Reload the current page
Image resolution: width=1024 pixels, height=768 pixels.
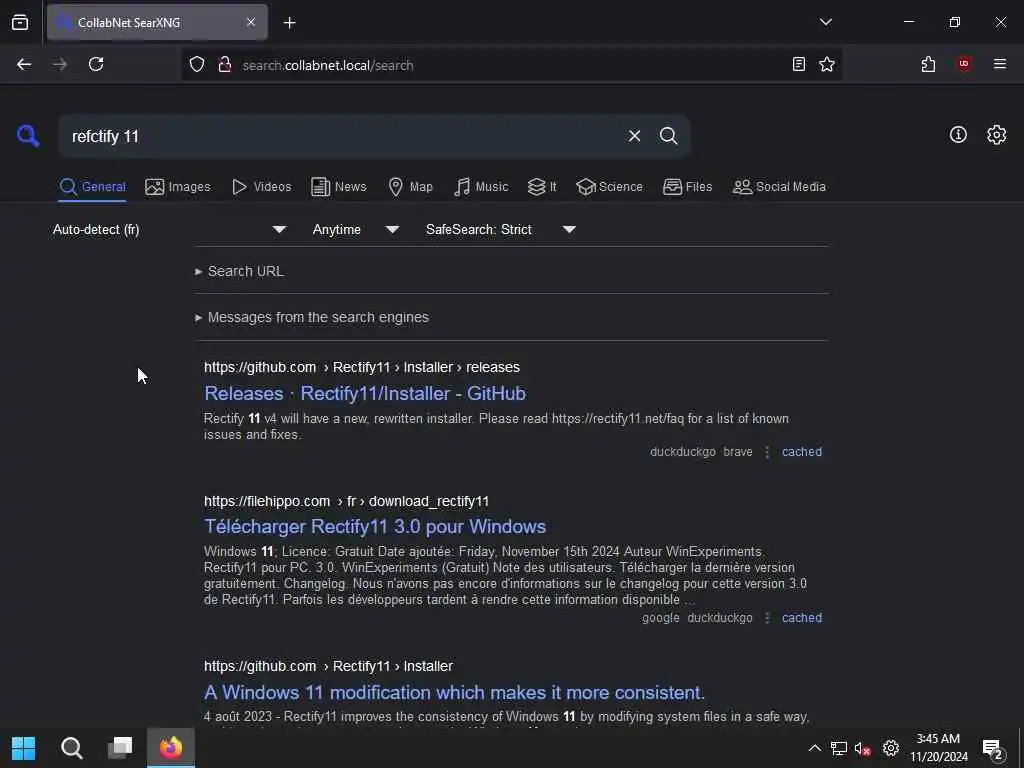pyautogui.click(x=96, y=64)
